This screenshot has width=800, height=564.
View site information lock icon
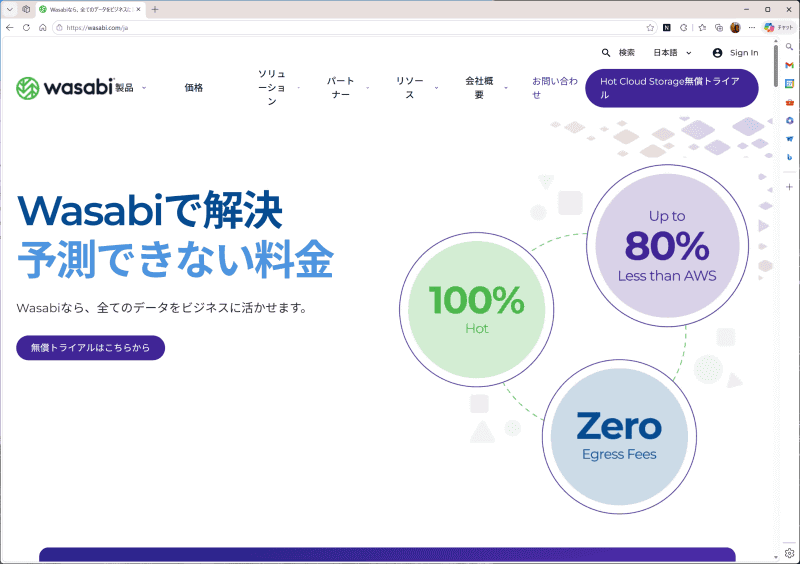60,28
